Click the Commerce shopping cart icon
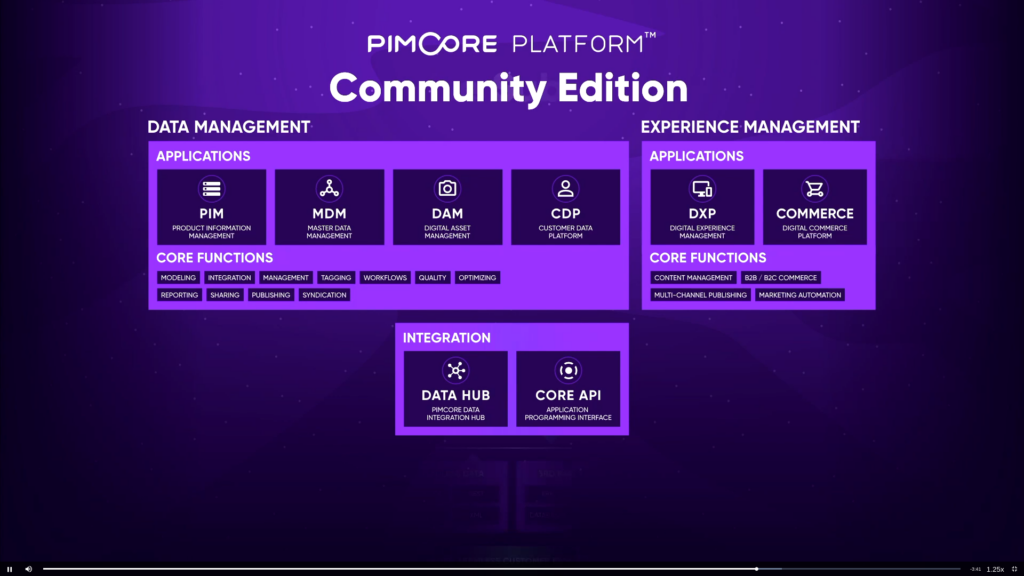The height and width of the screenshot is (576, 1024). pos(814,189)
